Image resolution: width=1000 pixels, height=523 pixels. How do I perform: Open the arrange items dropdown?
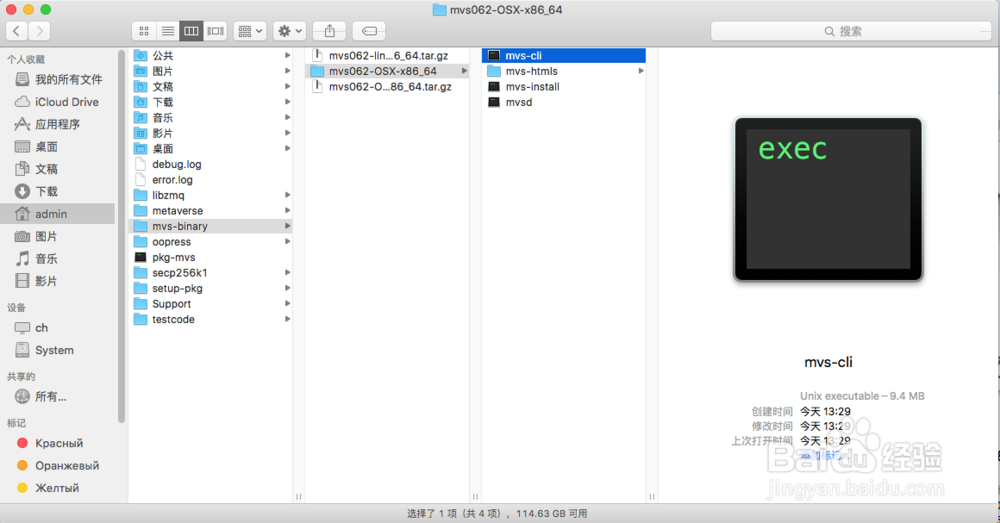(x=249, y=31)
